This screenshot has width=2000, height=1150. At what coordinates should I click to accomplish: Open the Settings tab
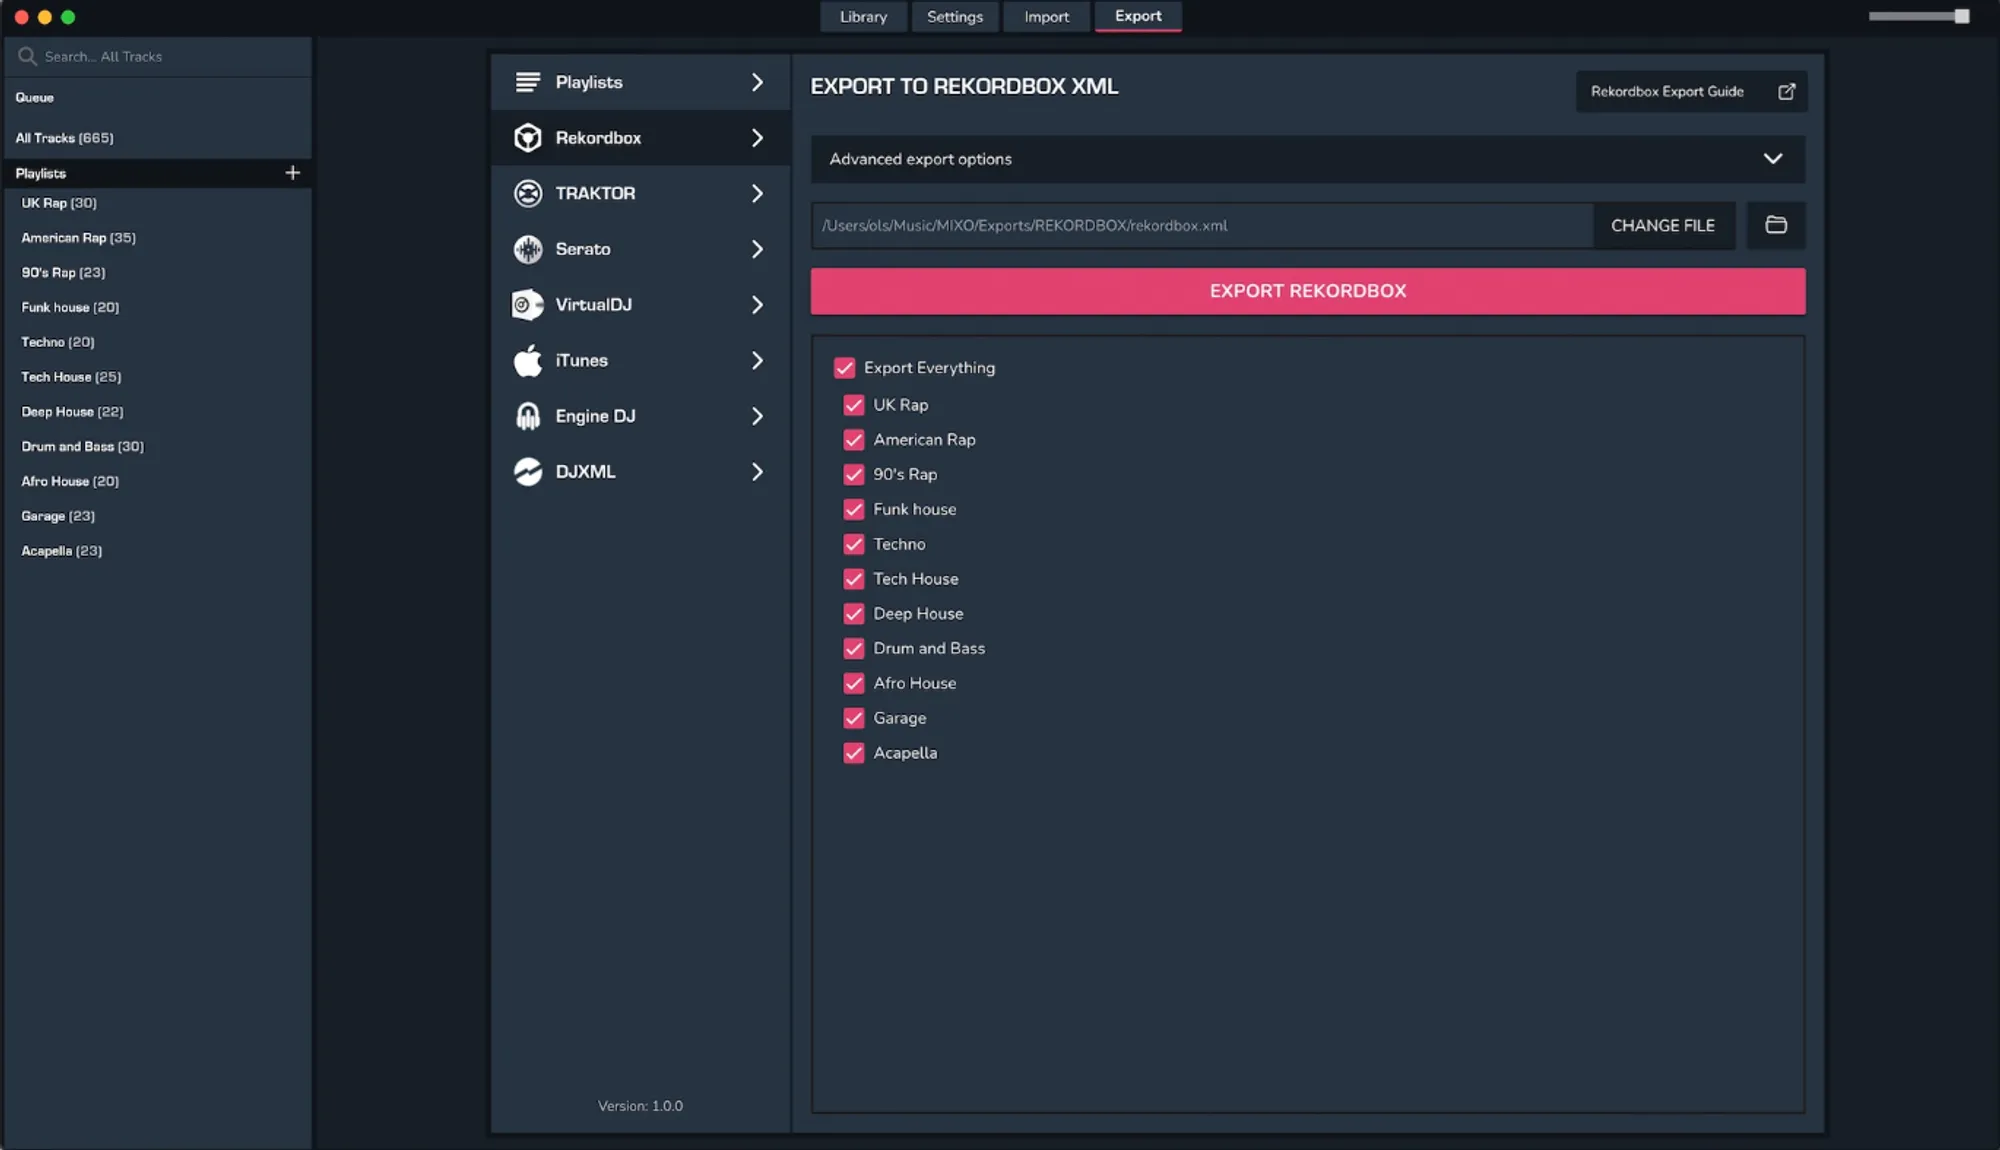[x=954, y=17]
